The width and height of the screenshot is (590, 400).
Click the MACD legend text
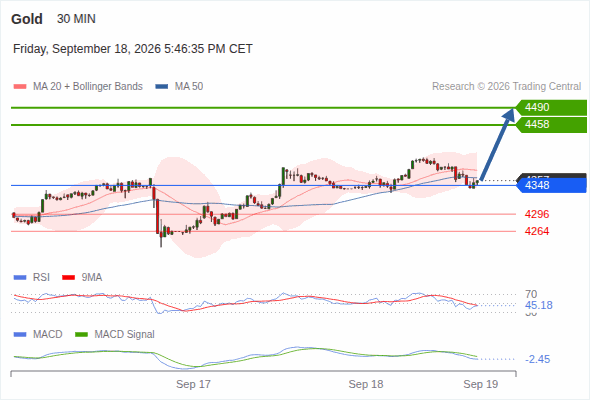pyautogui.click(x=47, y=335)
